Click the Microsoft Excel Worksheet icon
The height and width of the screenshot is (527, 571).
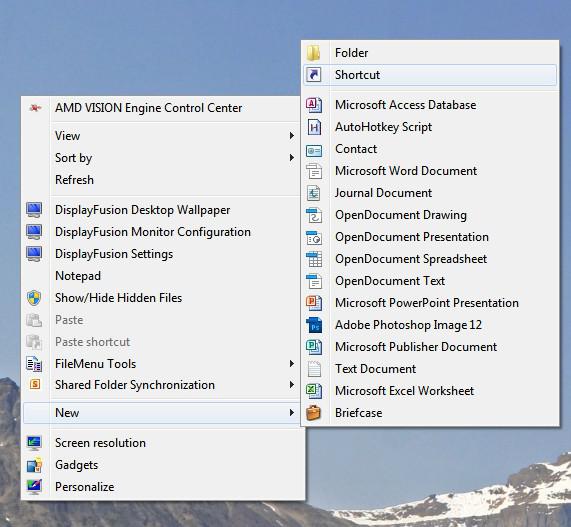pyautogui.click(x=314, y=391)
